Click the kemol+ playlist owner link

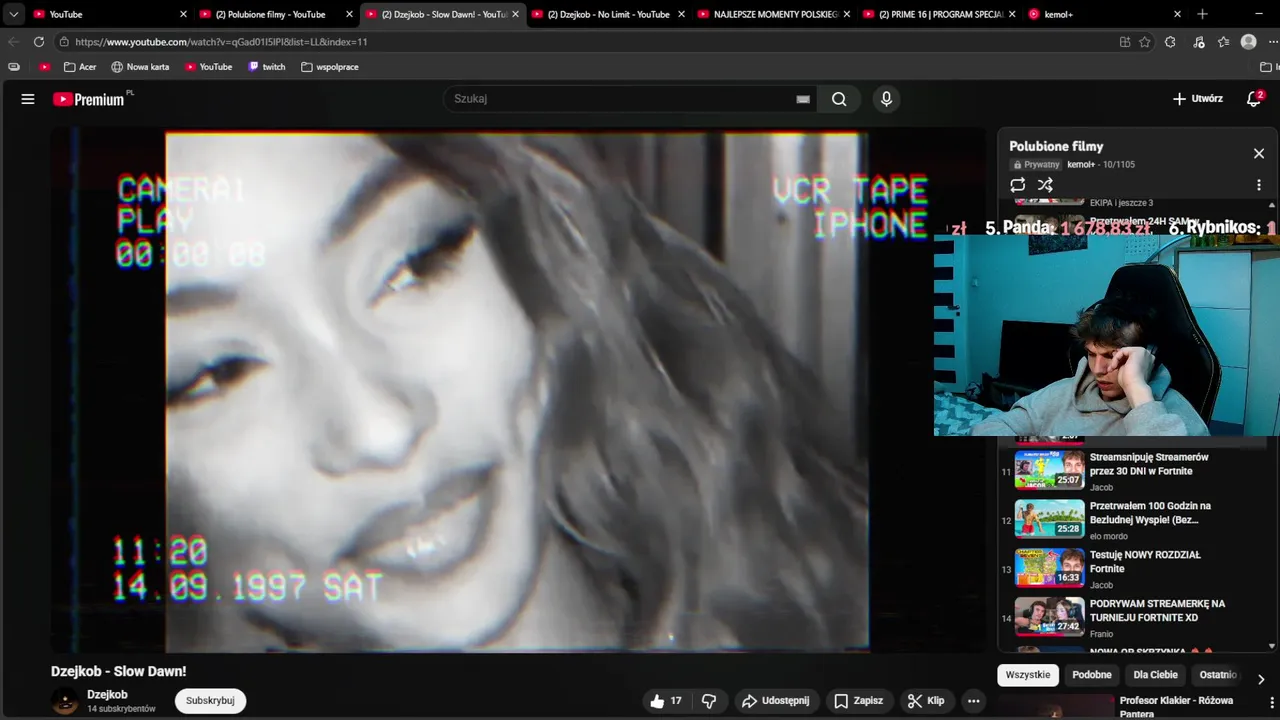click(1081, 165)
